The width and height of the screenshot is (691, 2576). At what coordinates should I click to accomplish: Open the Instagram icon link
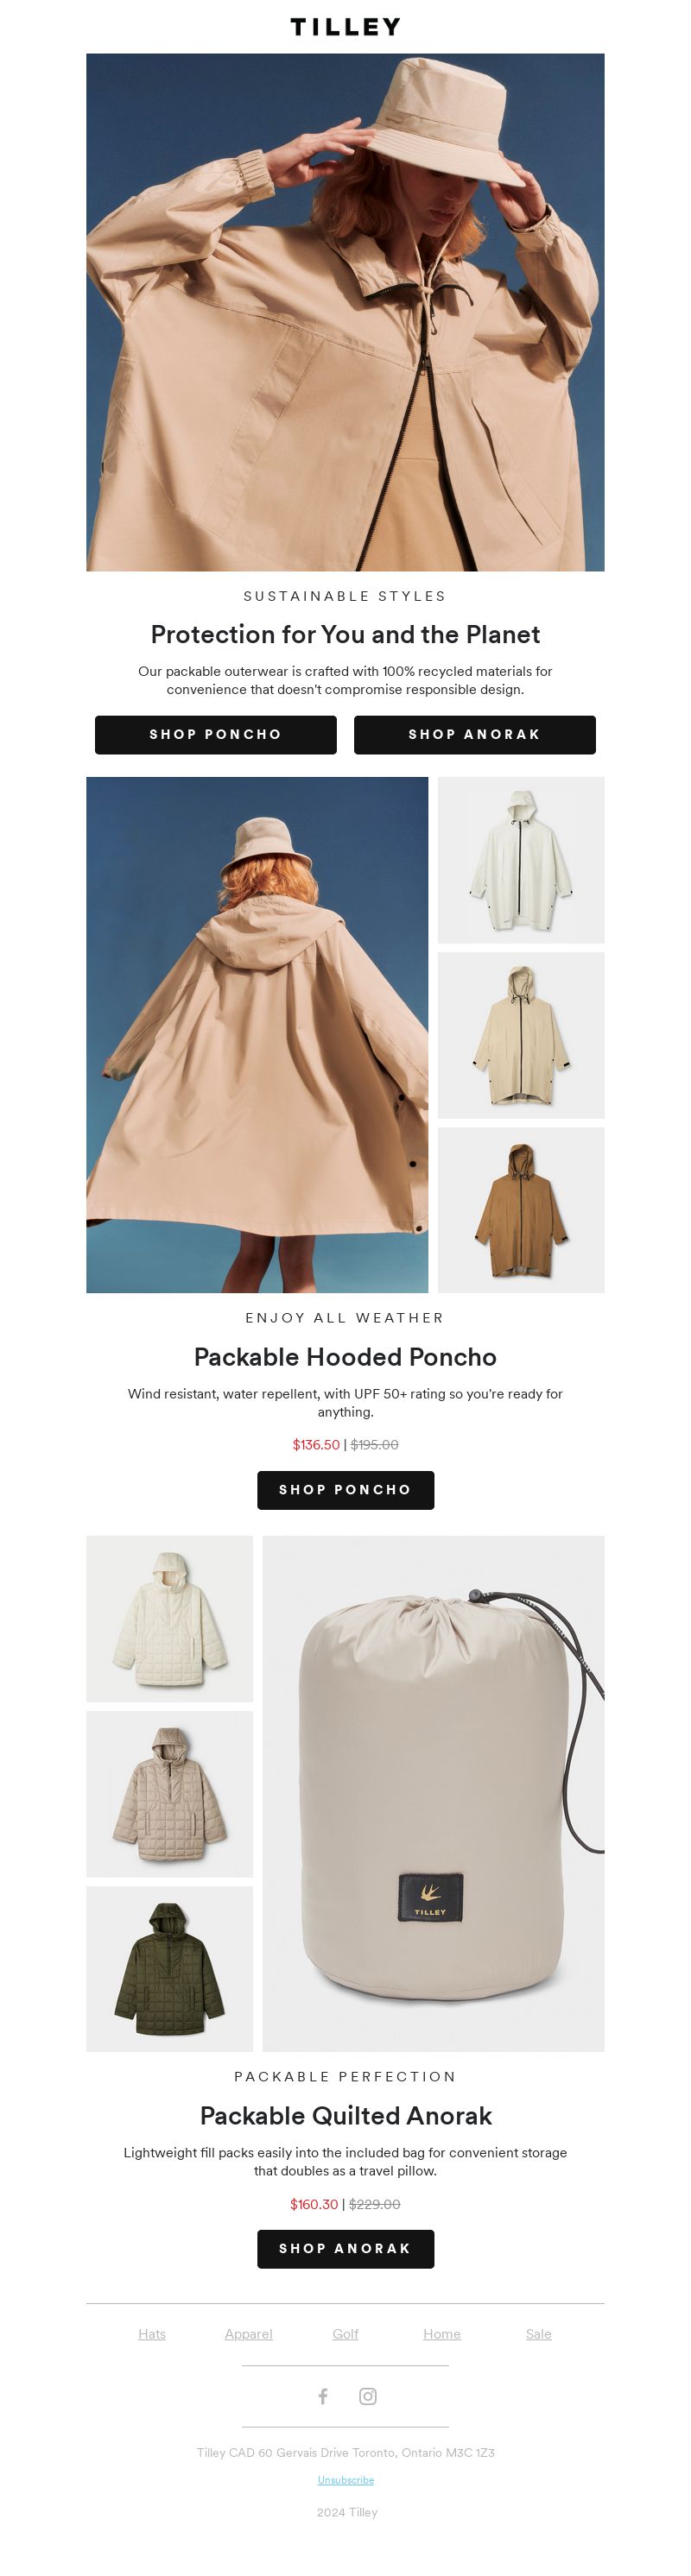click(368, 2396)
